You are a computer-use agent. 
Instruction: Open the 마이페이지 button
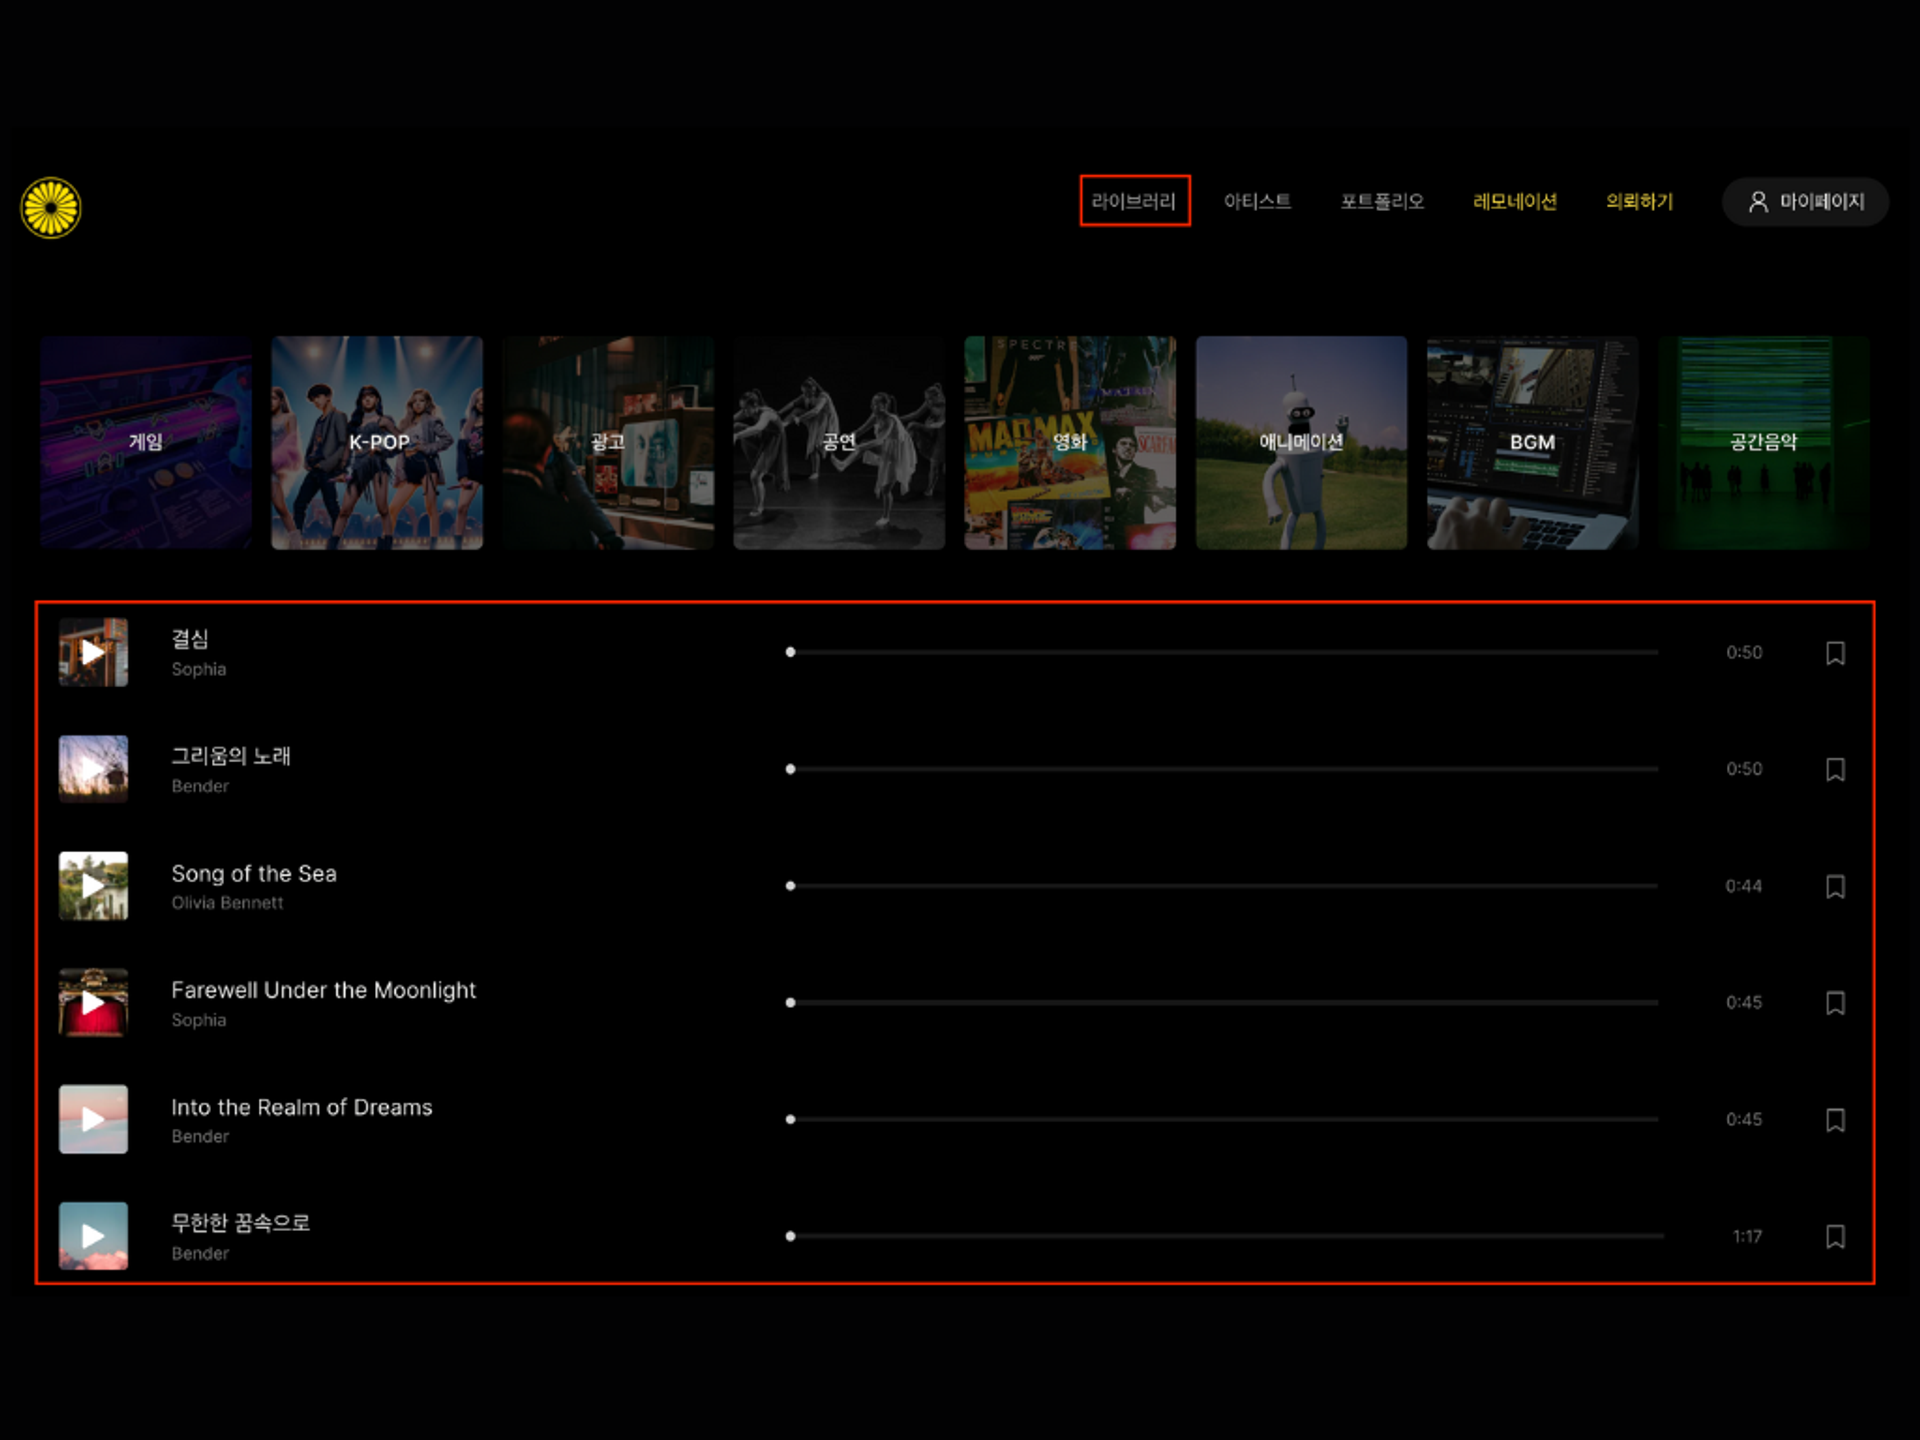click(x=1805, y=202)
